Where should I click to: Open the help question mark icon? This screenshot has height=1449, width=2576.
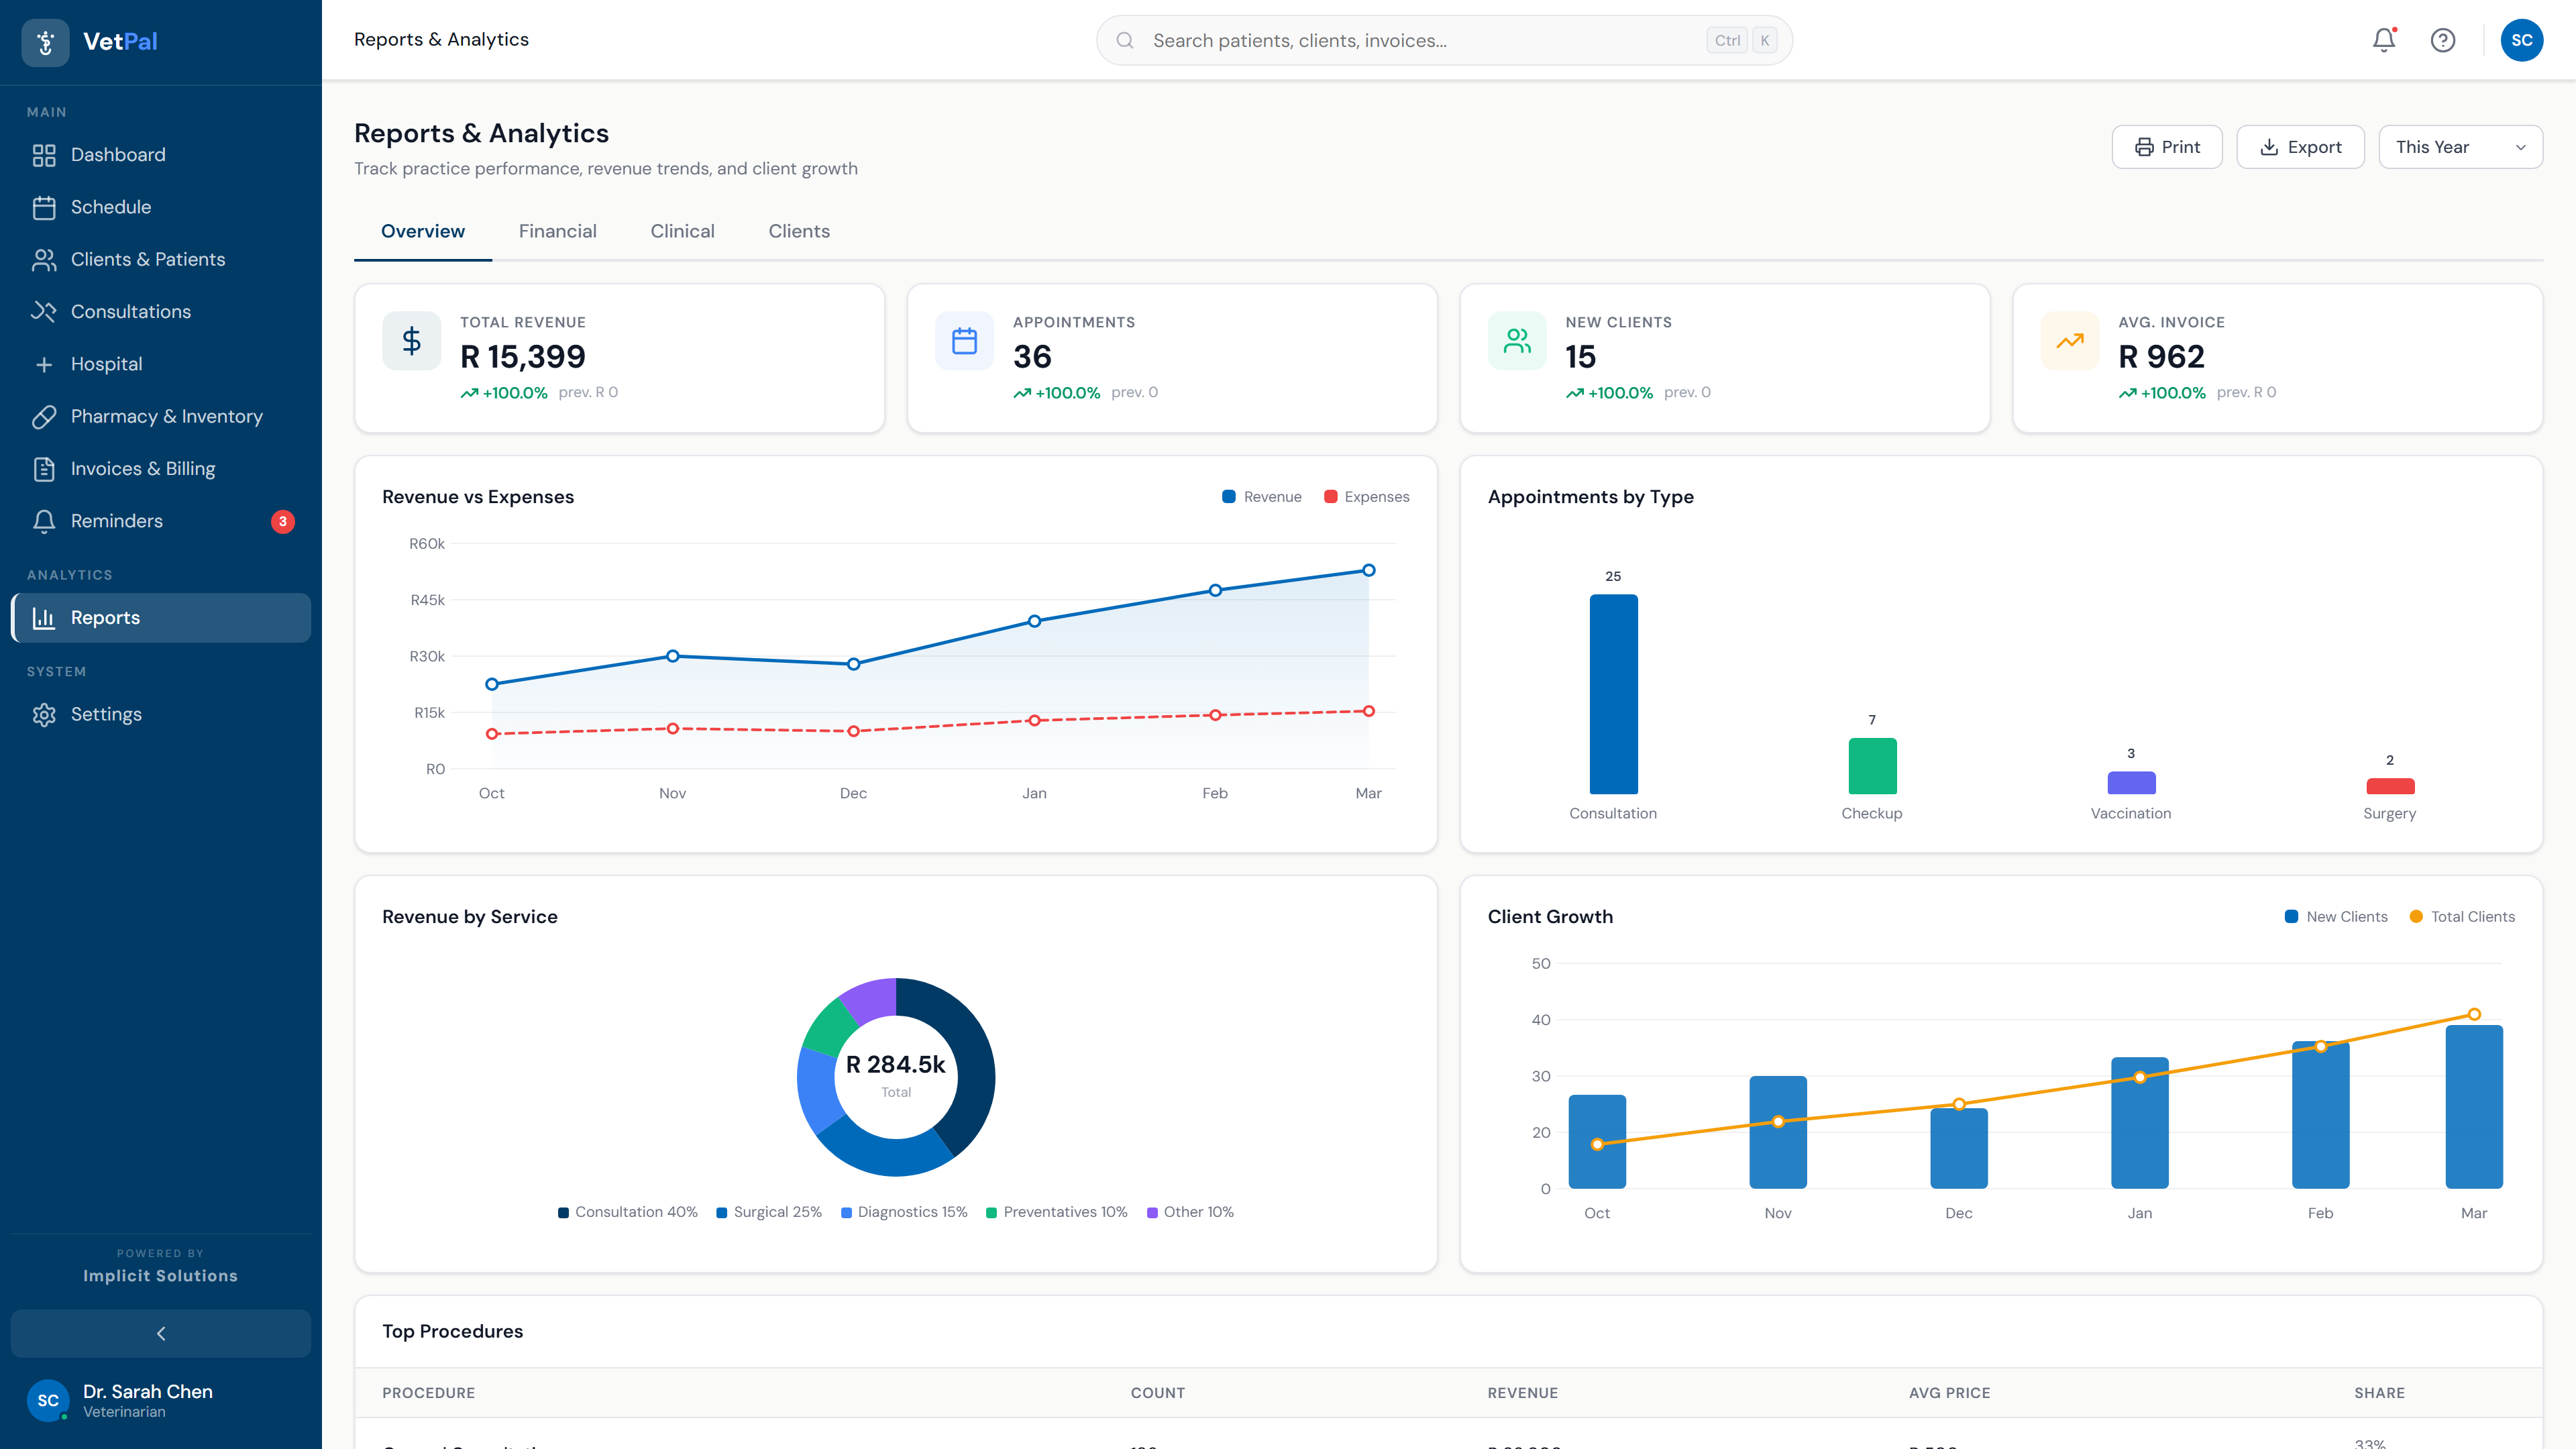(x=2443, y=40)
